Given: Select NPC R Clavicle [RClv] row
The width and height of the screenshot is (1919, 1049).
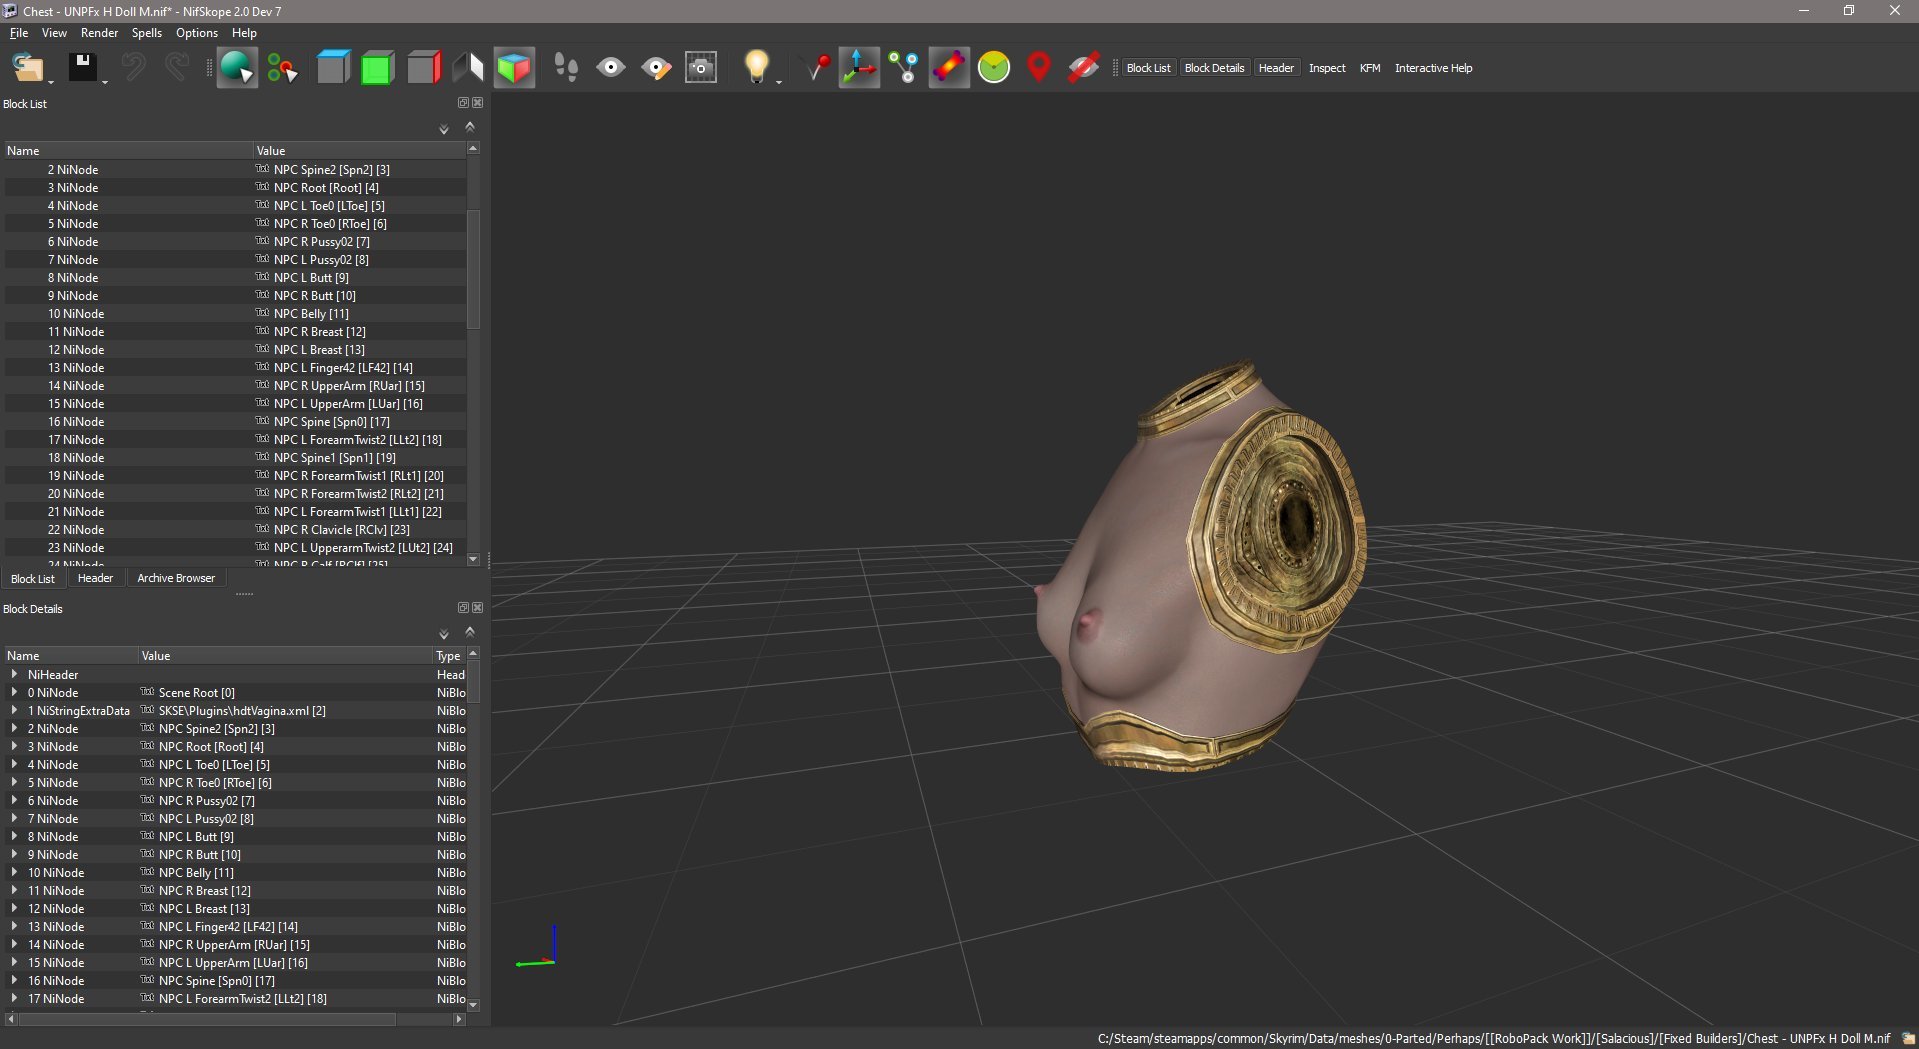Looking at the screenshot, I should pos(235,530).
